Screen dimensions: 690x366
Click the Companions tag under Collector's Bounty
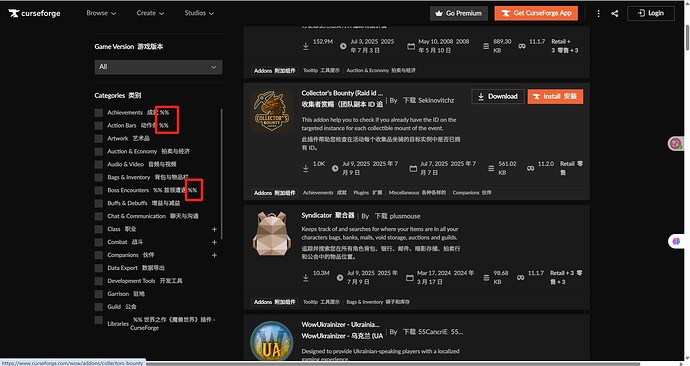[x=472, y=193]
